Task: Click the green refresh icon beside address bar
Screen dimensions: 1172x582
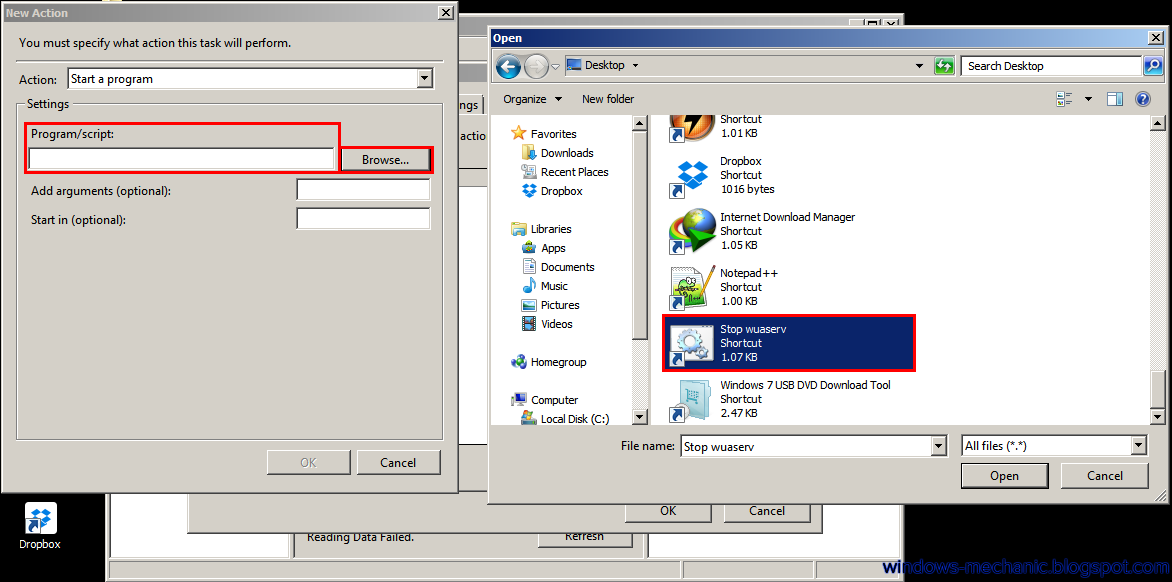Action: tap(944, 66)
